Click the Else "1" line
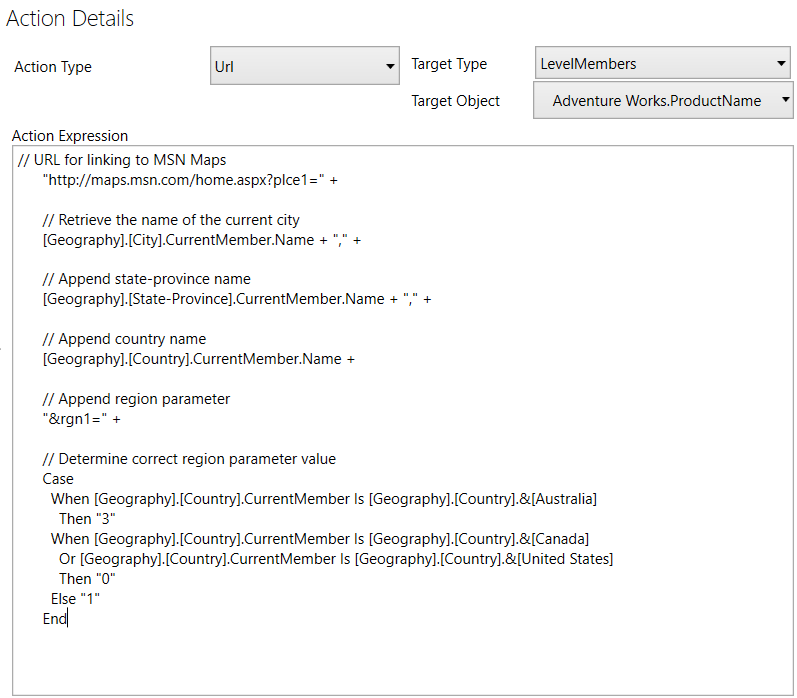Image resolution: width=797 pixels, height=698 pixels. click(x=76, y=599)
